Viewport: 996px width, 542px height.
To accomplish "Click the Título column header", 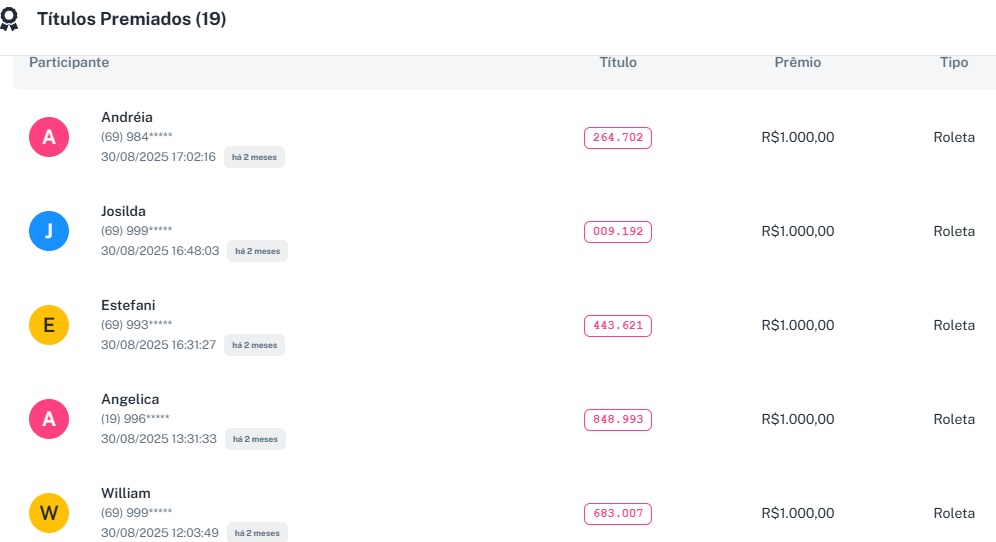I will (618, 62).
